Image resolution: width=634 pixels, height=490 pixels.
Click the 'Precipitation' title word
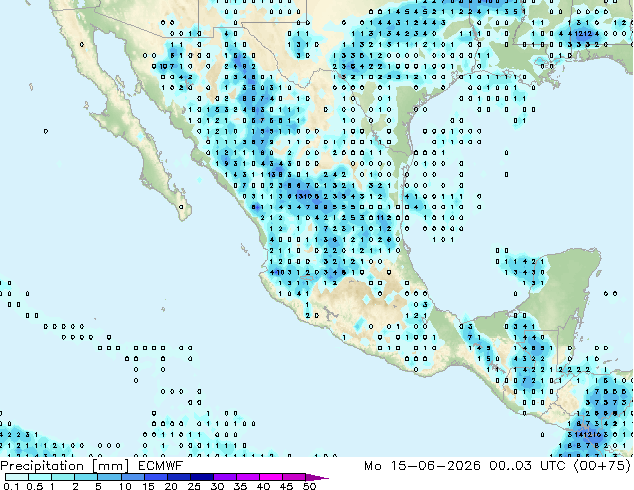(x=42, y=466)
